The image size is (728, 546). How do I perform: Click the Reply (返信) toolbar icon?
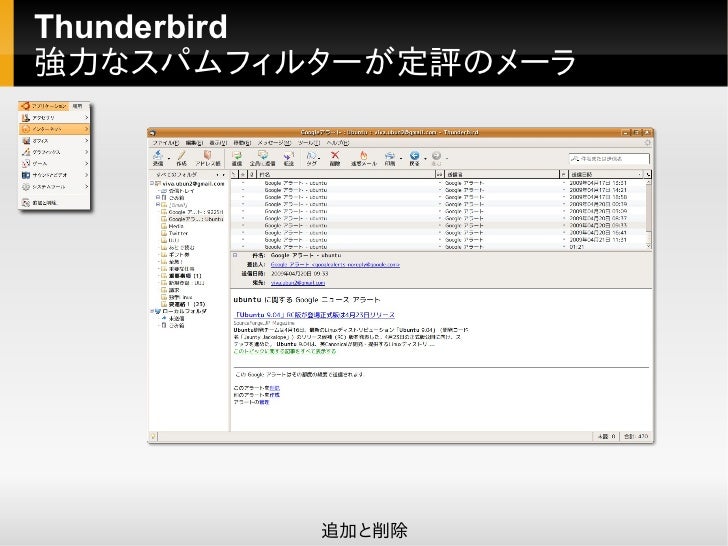[237, 156]
